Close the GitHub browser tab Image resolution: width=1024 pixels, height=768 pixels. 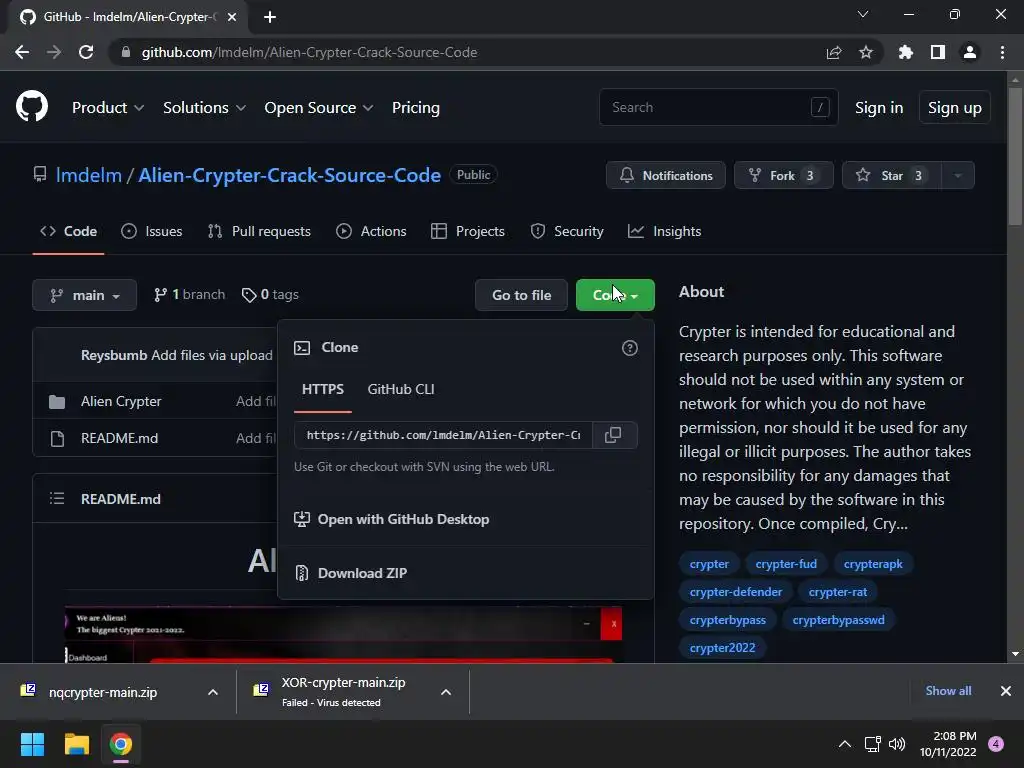[x=232, y=17]
